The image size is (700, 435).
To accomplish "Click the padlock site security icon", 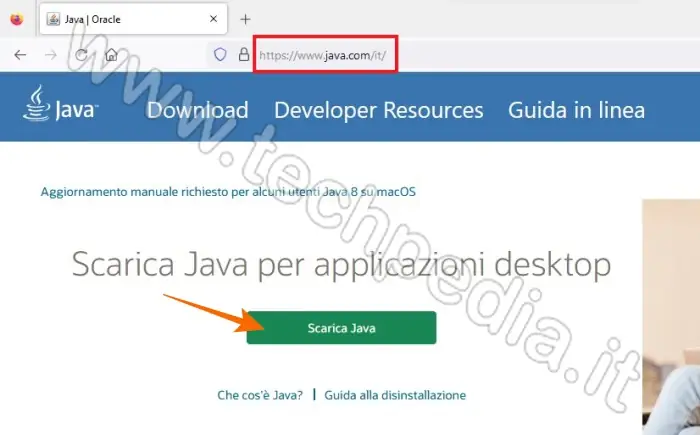I will coord(244,54).
